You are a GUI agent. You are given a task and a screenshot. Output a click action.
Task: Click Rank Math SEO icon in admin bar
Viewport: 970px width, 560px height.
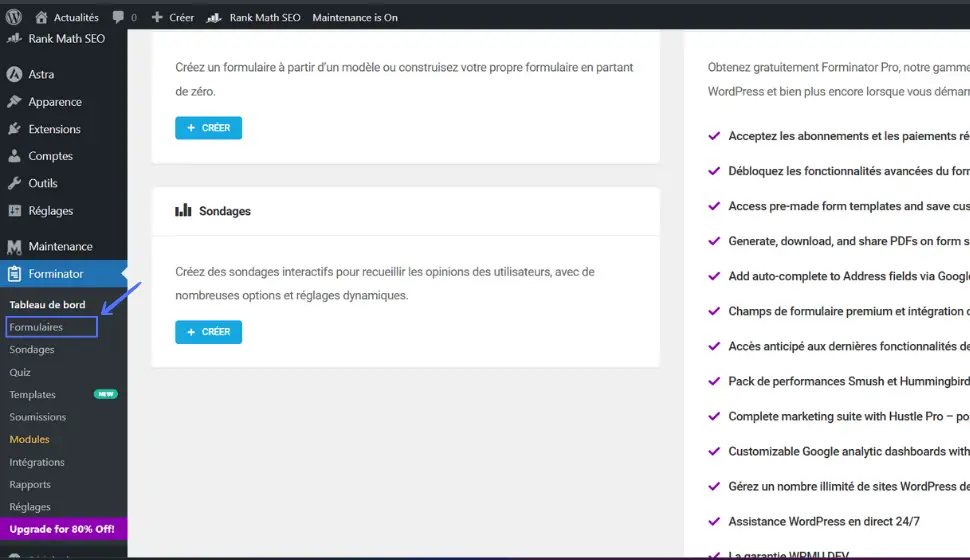click(214, 17)
